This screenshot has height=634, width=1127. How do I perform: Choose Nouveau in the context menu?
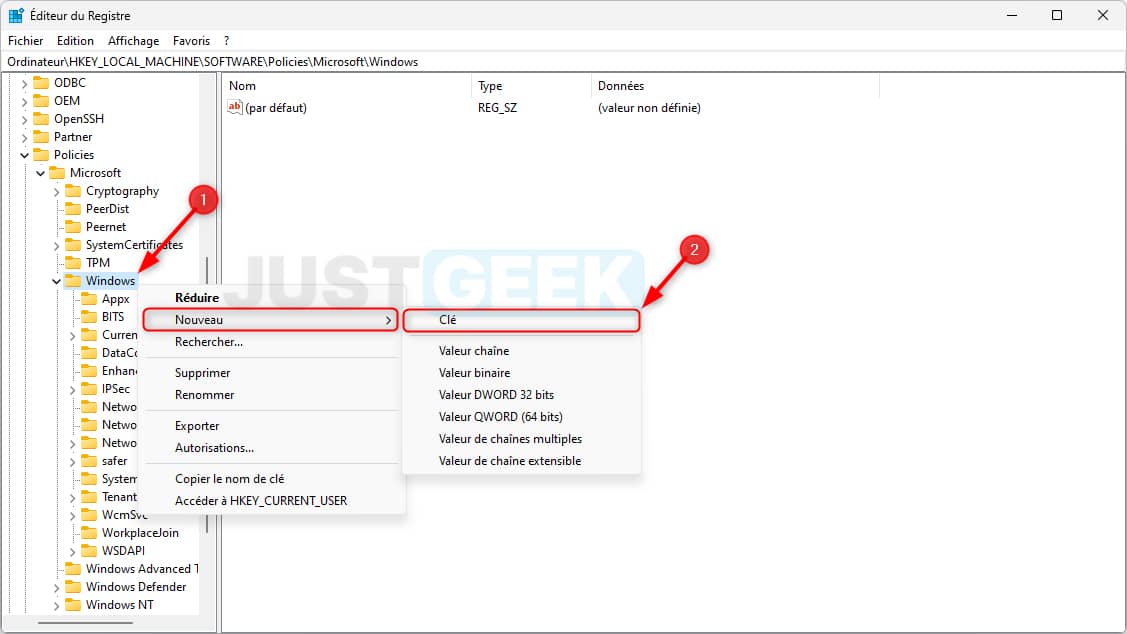pyautogui.click(x=270, y=320)
